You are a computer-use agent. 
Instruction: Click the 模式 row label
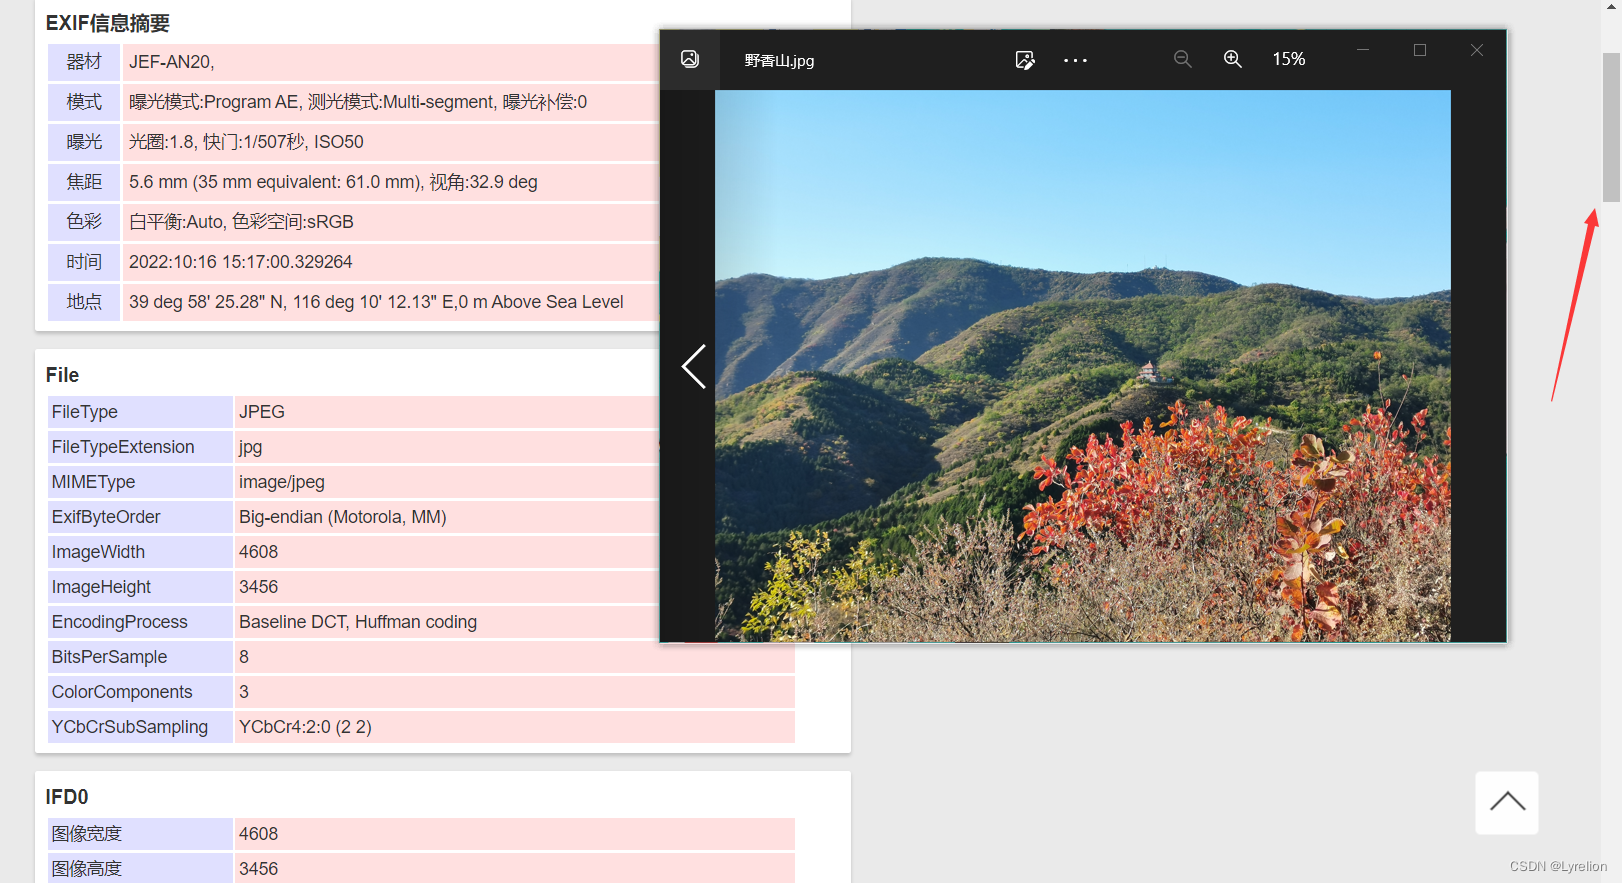coord(84,102)
